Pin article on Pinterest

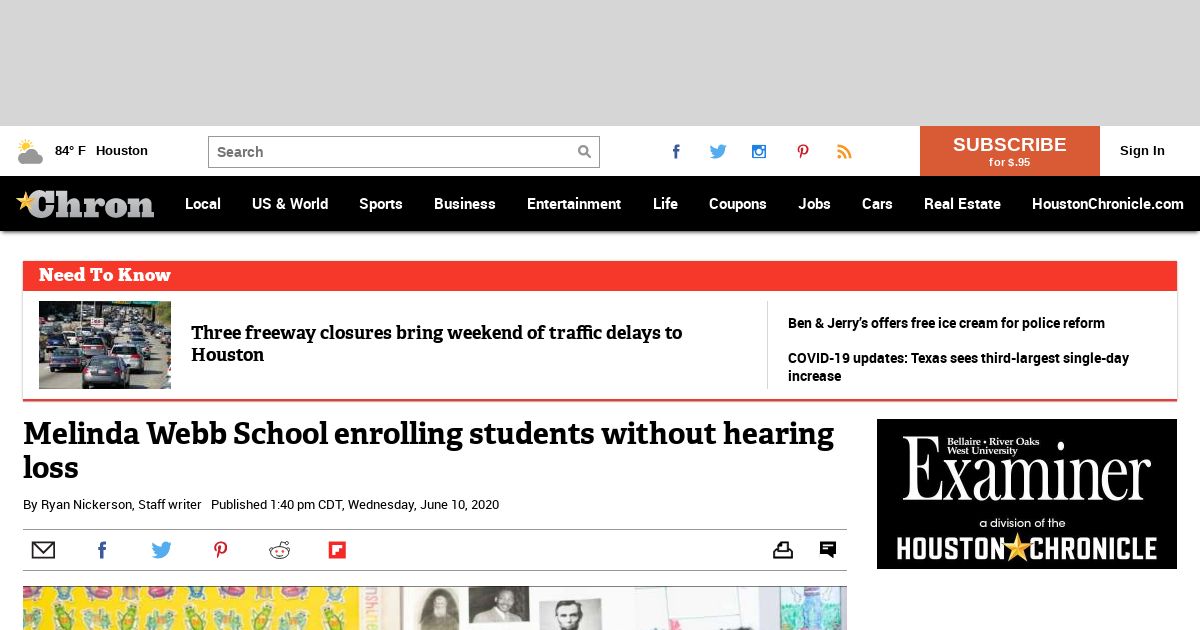point(220,550)
